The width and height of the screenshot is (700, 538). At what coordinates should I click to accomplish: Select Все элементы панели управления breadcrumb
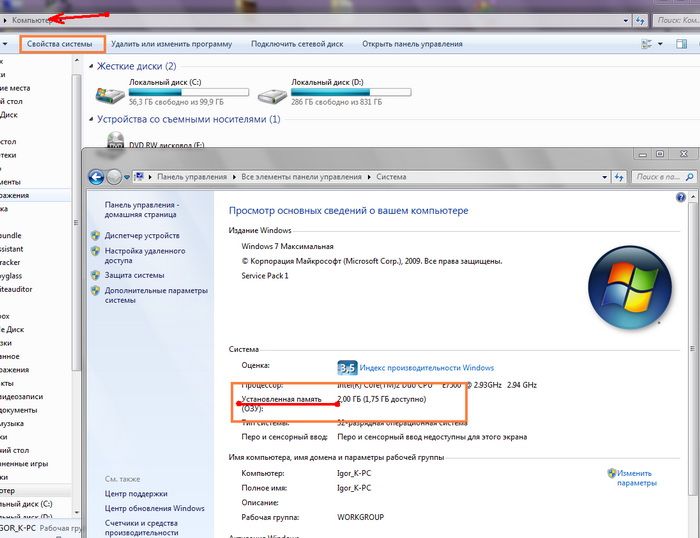coord(301,177)
